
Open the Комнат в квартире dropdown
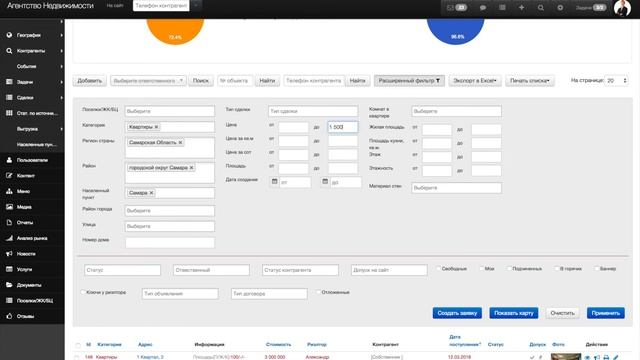[456, 111]
